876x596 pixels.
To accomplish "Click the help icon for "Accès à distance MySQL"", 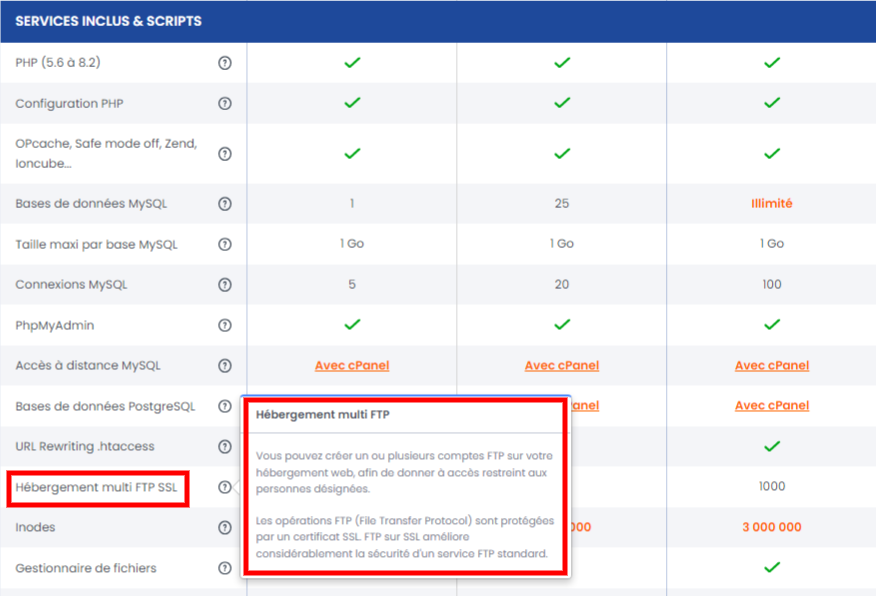I will pos(224,365).
